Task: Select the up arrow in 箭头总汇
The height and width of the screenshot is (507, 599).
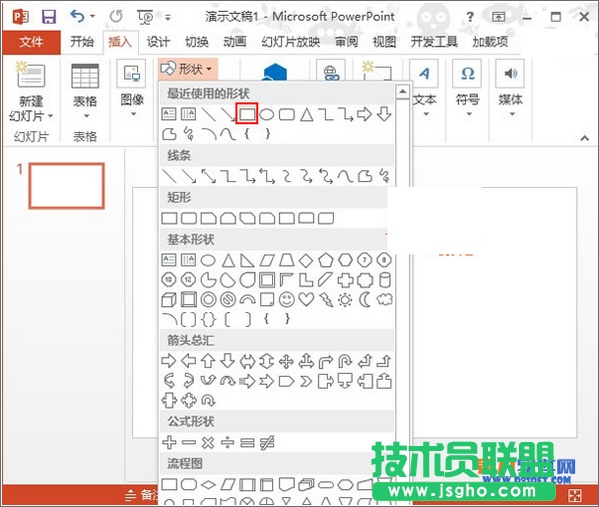Action: click(x=208, y=361)
